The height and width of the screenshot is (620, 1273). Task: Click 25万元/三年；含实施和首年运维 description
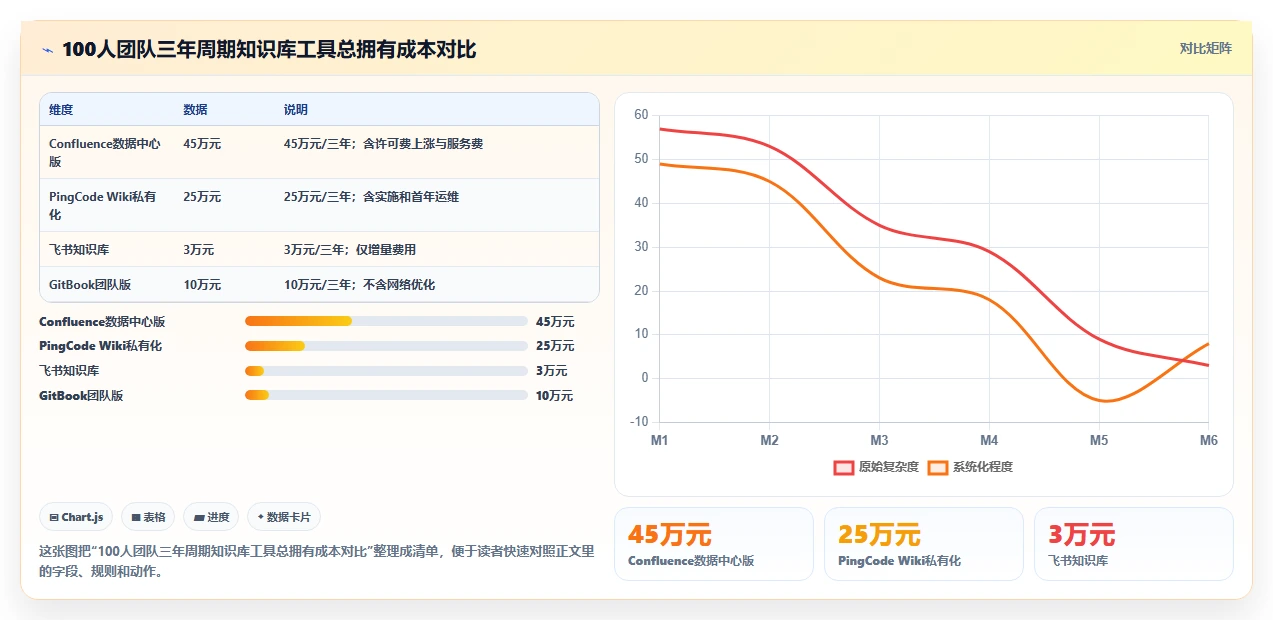point(371,197)
